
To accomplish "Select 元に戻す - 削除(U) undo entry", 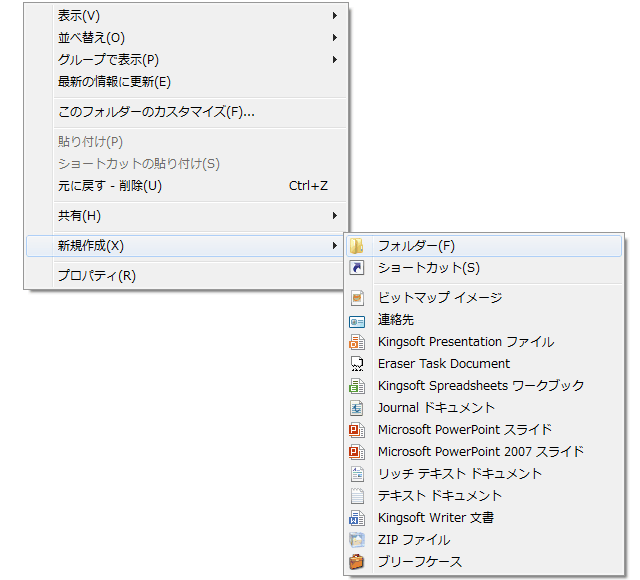I will pyautogui.click(x=110, y=186).
